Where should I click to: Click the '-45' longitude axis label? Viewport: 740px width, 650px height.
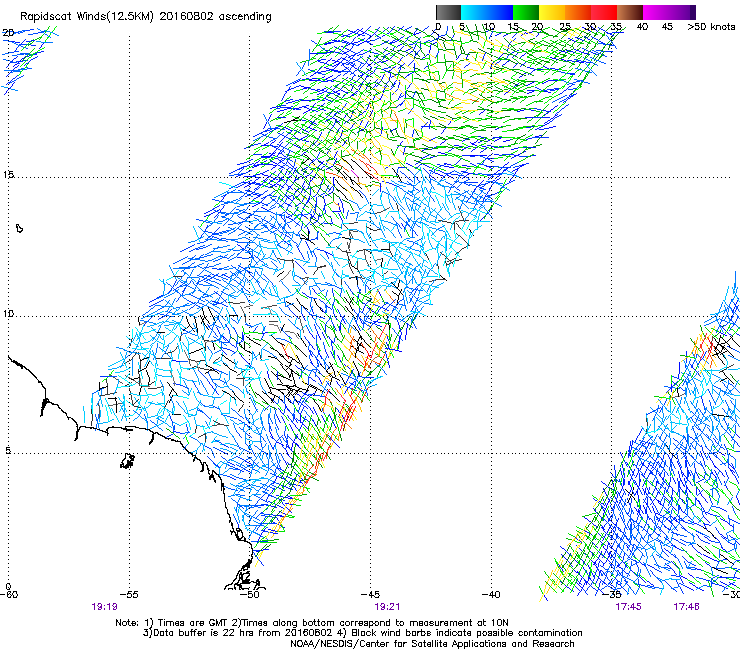pyautogui.click(x=370, y=594)
